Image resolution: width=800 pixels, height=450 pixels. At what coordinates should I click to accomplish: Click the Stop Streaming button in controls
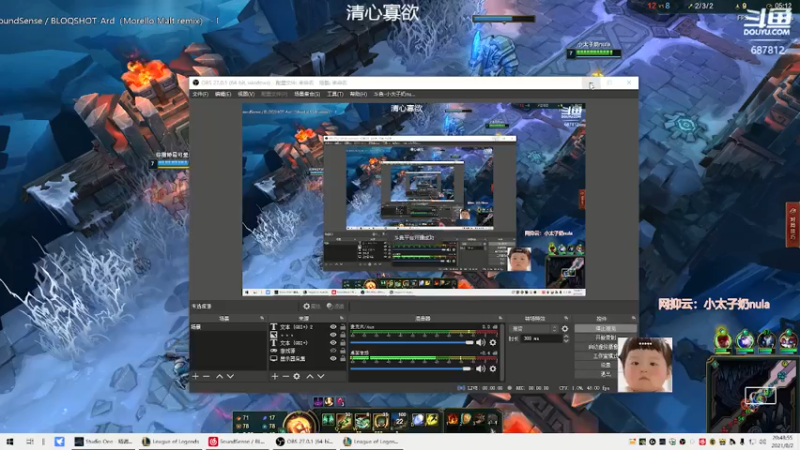pyautogui.click(x=606, y=328)
